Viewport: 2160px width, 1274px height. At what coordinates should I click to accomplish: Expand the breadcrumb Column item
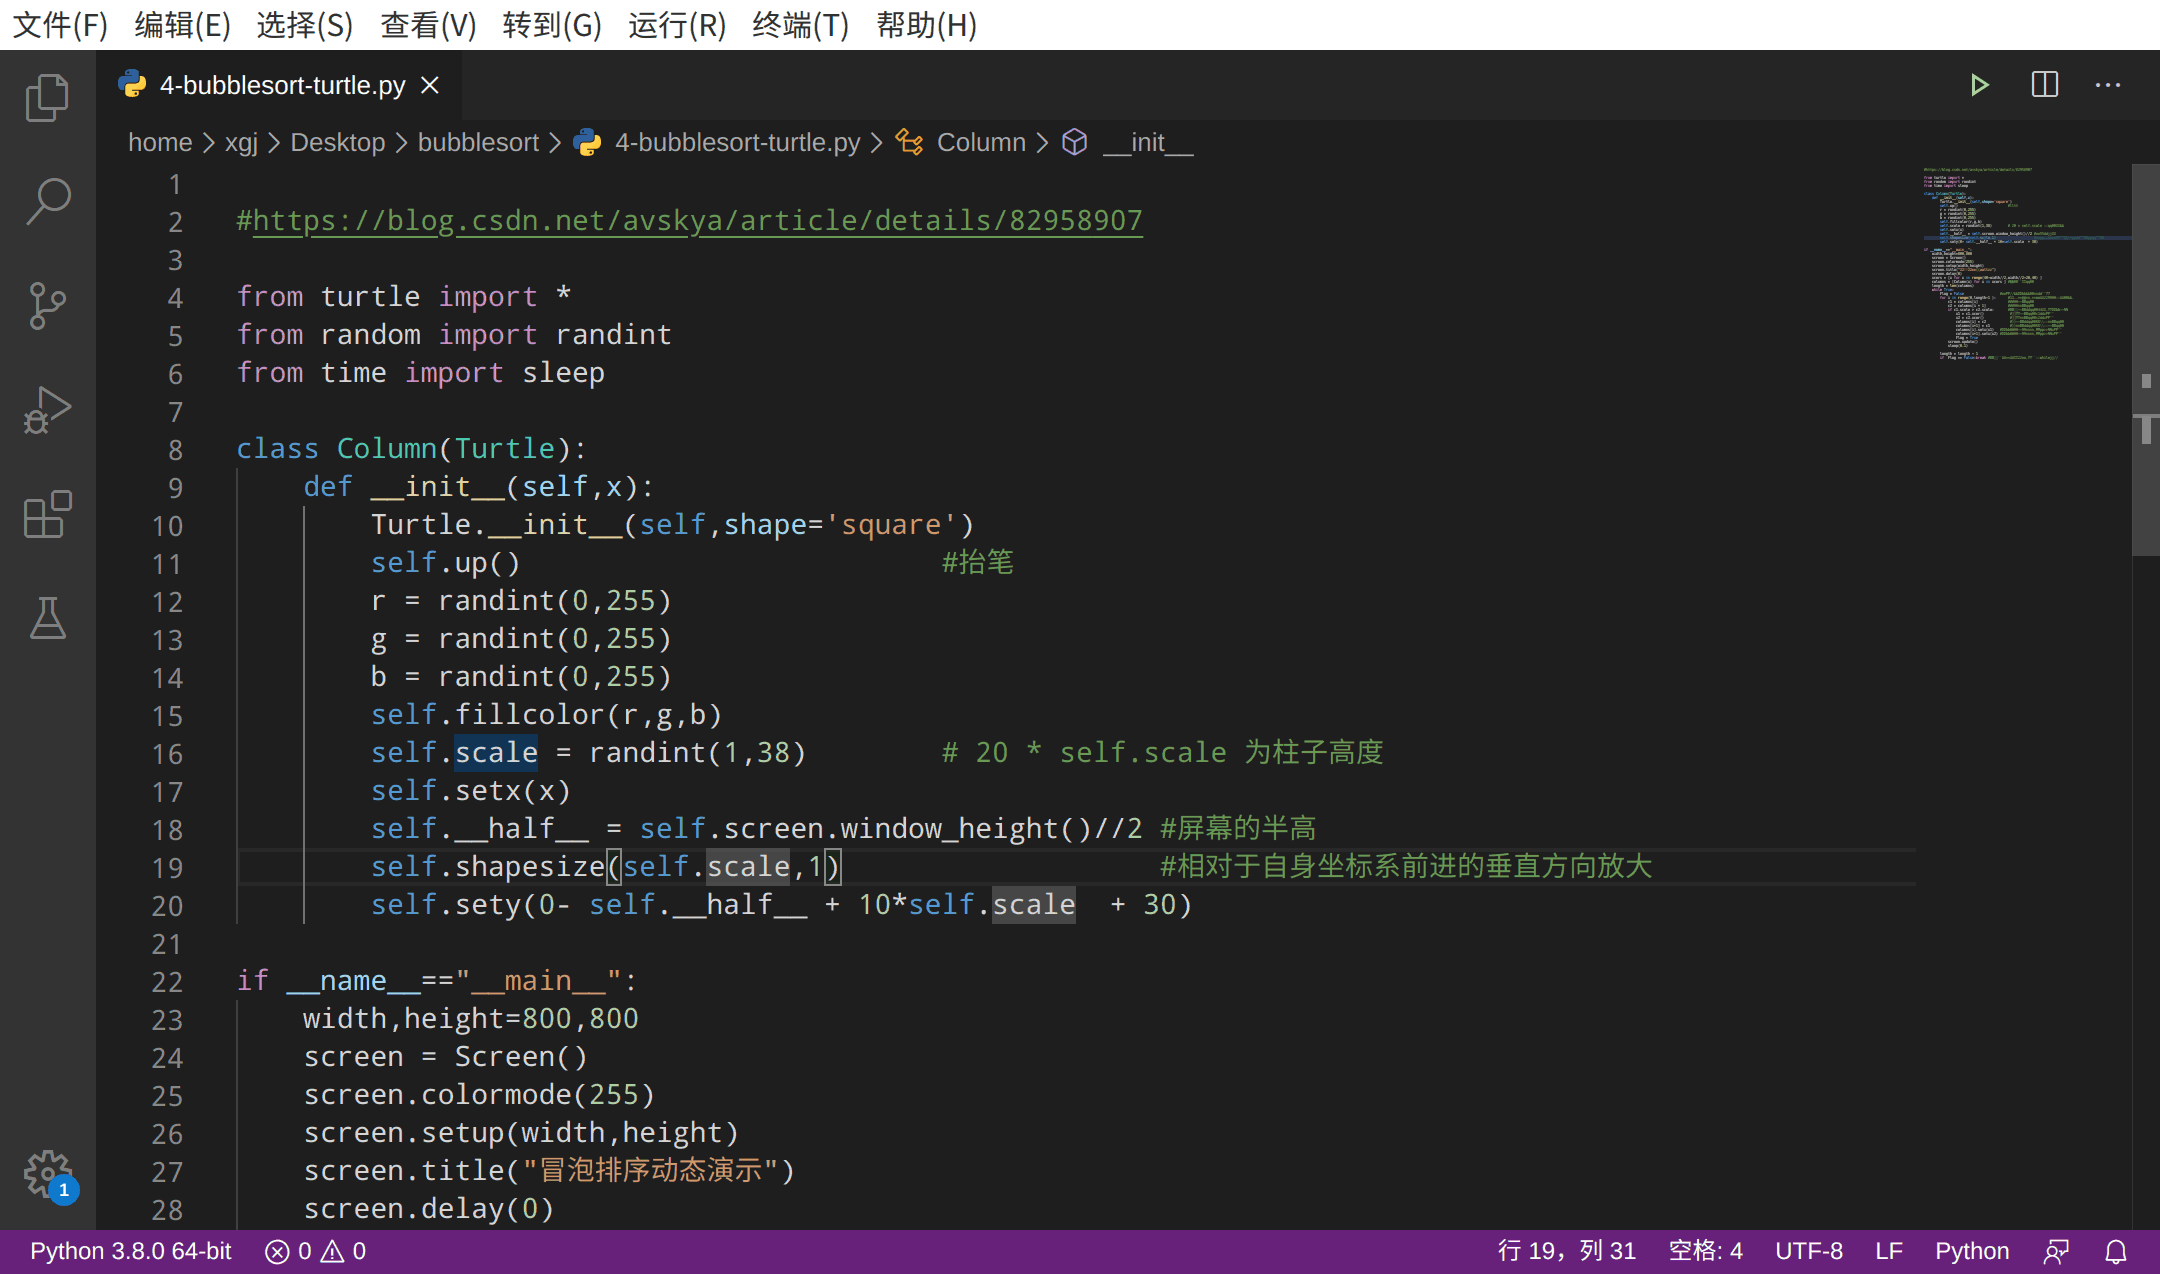tap(982, 143)
